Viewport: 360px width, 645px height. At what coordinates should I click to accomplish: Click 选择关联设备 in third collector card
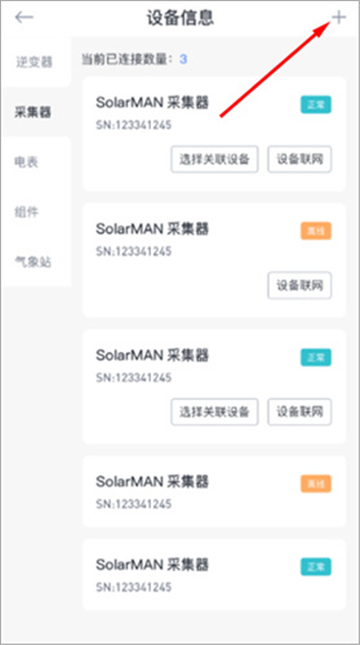tap(214, 412)
